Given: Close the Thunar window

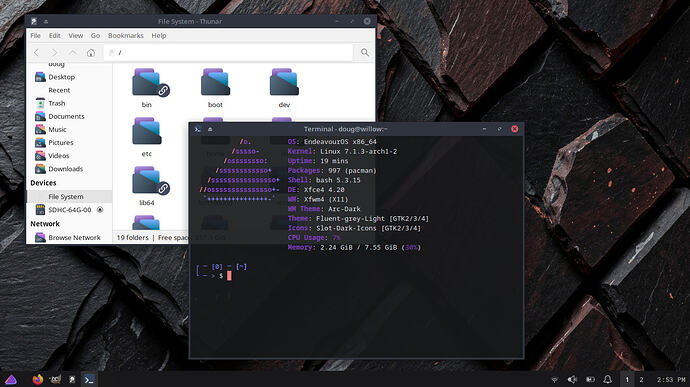Looking at the screenshot, I should [x=367, y=21].
